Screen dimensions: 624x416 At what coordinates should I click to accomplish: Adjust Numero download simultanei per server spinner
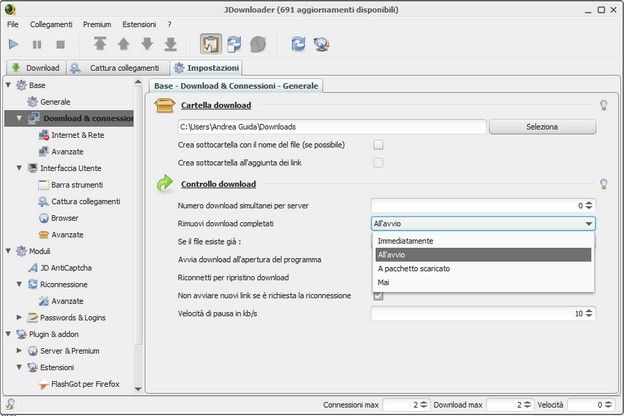pyautogui.click(x=589, y=205)
